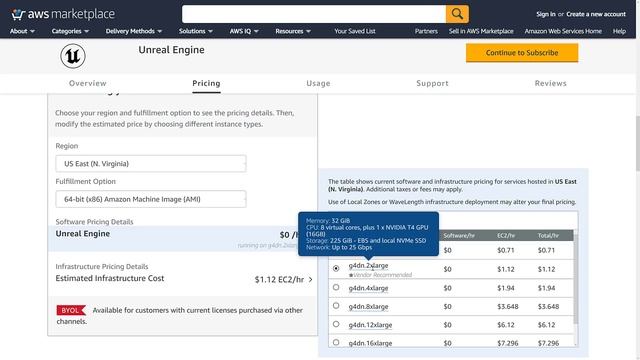Click the $7.296 total price cell
Image resolution: width=640 pixels, height=360 pixels.
click(x=548, y=343)
